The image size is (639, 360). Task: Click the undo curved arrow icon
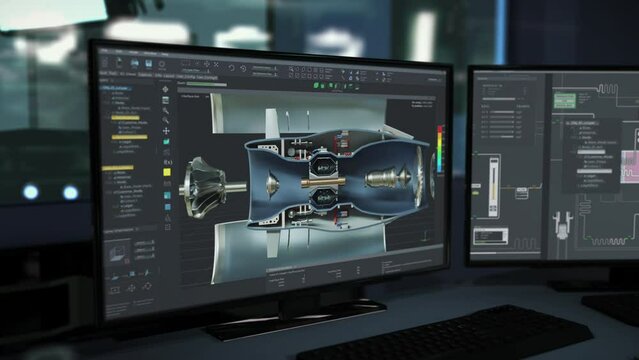coord(231,68)
